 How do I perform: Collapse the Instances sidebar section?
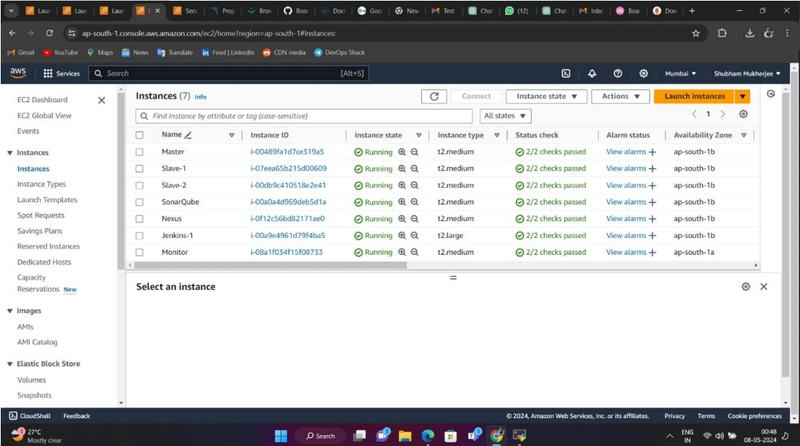tap(10, 153)
